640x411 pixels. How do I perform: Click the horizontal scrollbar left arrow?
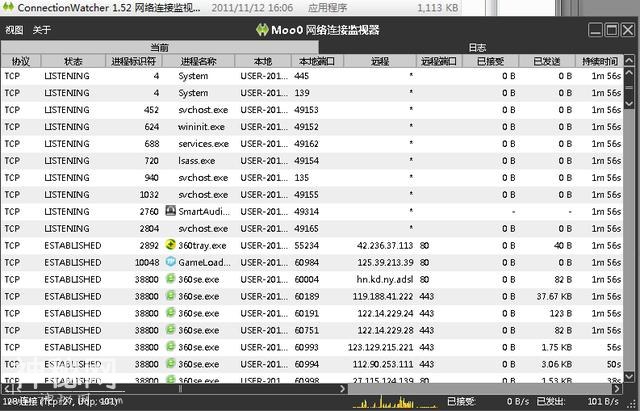pyautogui.click(x=7, y=389)
